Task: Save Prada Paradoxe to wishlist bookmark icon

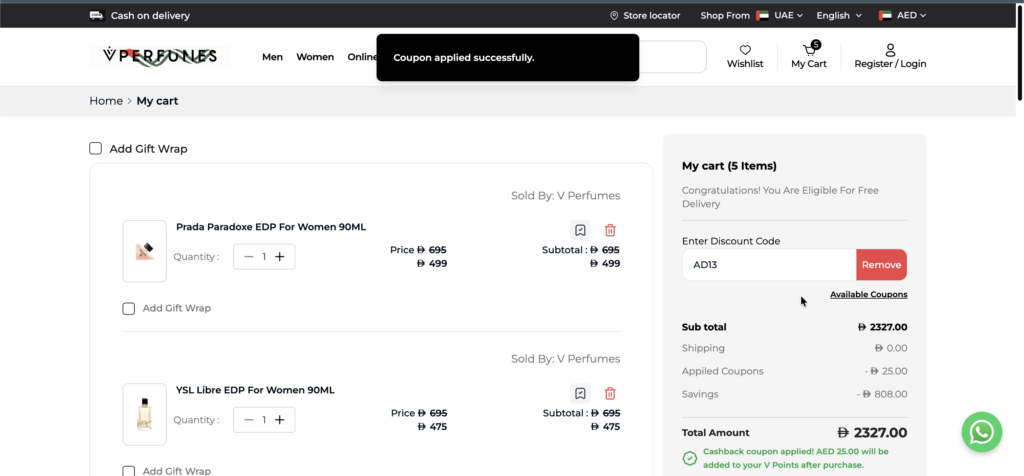Action: point(580,230)
